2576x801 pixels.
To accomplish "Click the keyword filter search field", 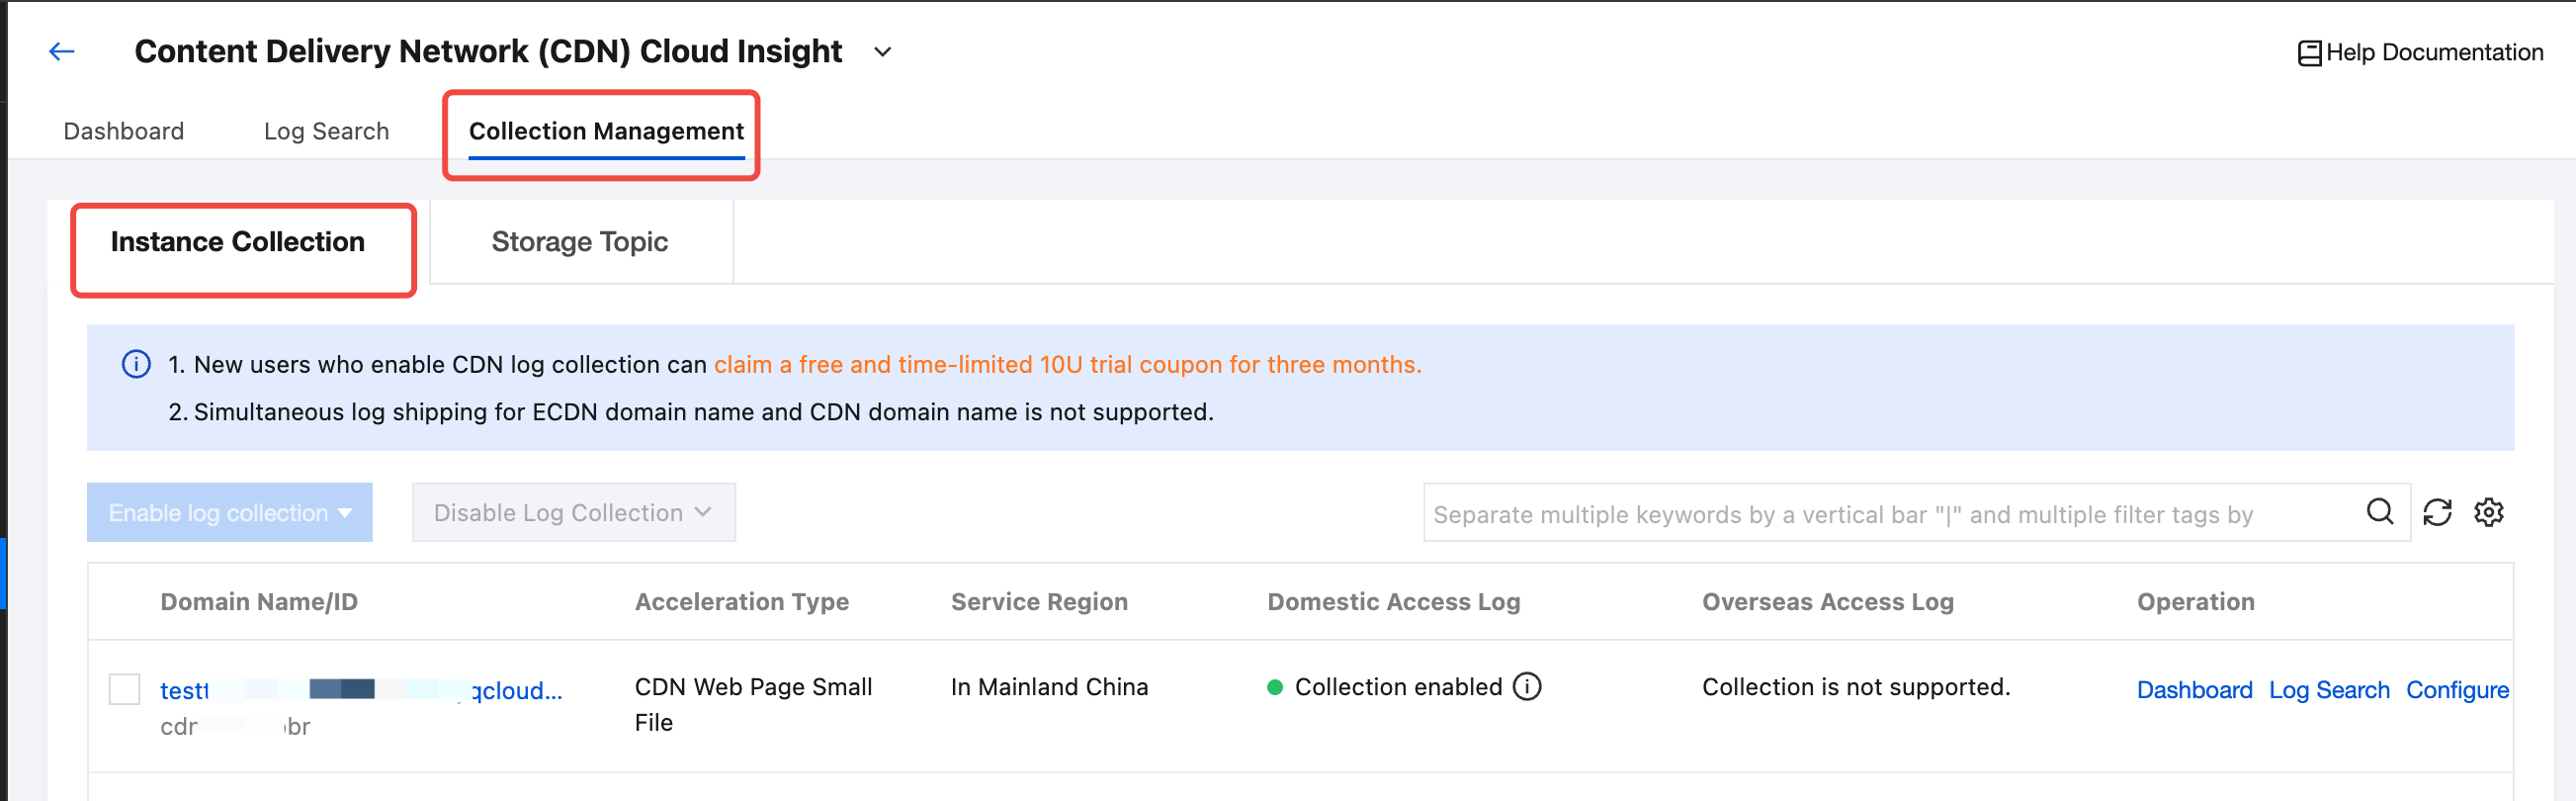I will [1890, 514].
